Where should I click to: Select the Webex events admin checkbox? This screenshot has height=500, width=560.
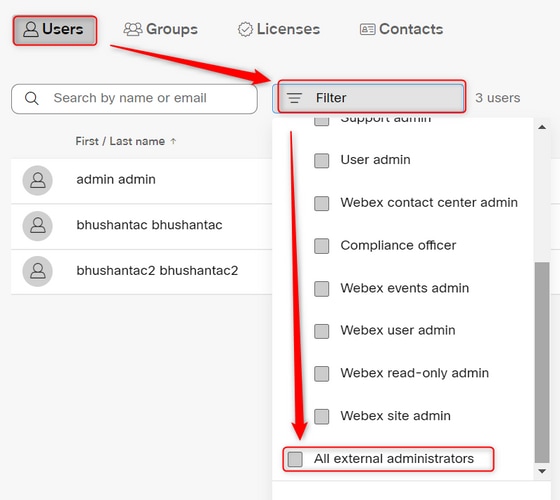coord(321,289)
